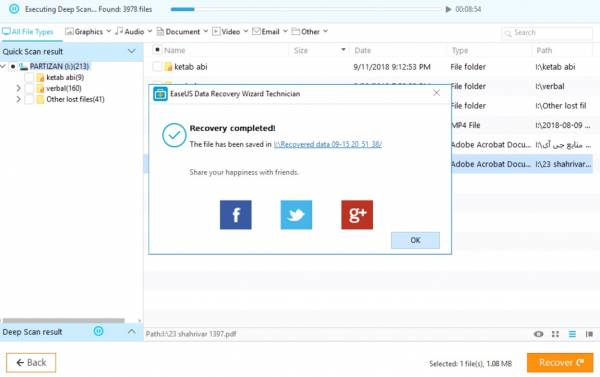600x377 pixels.
Task: Switch to the list view
Action: click(x=572, y=334)
